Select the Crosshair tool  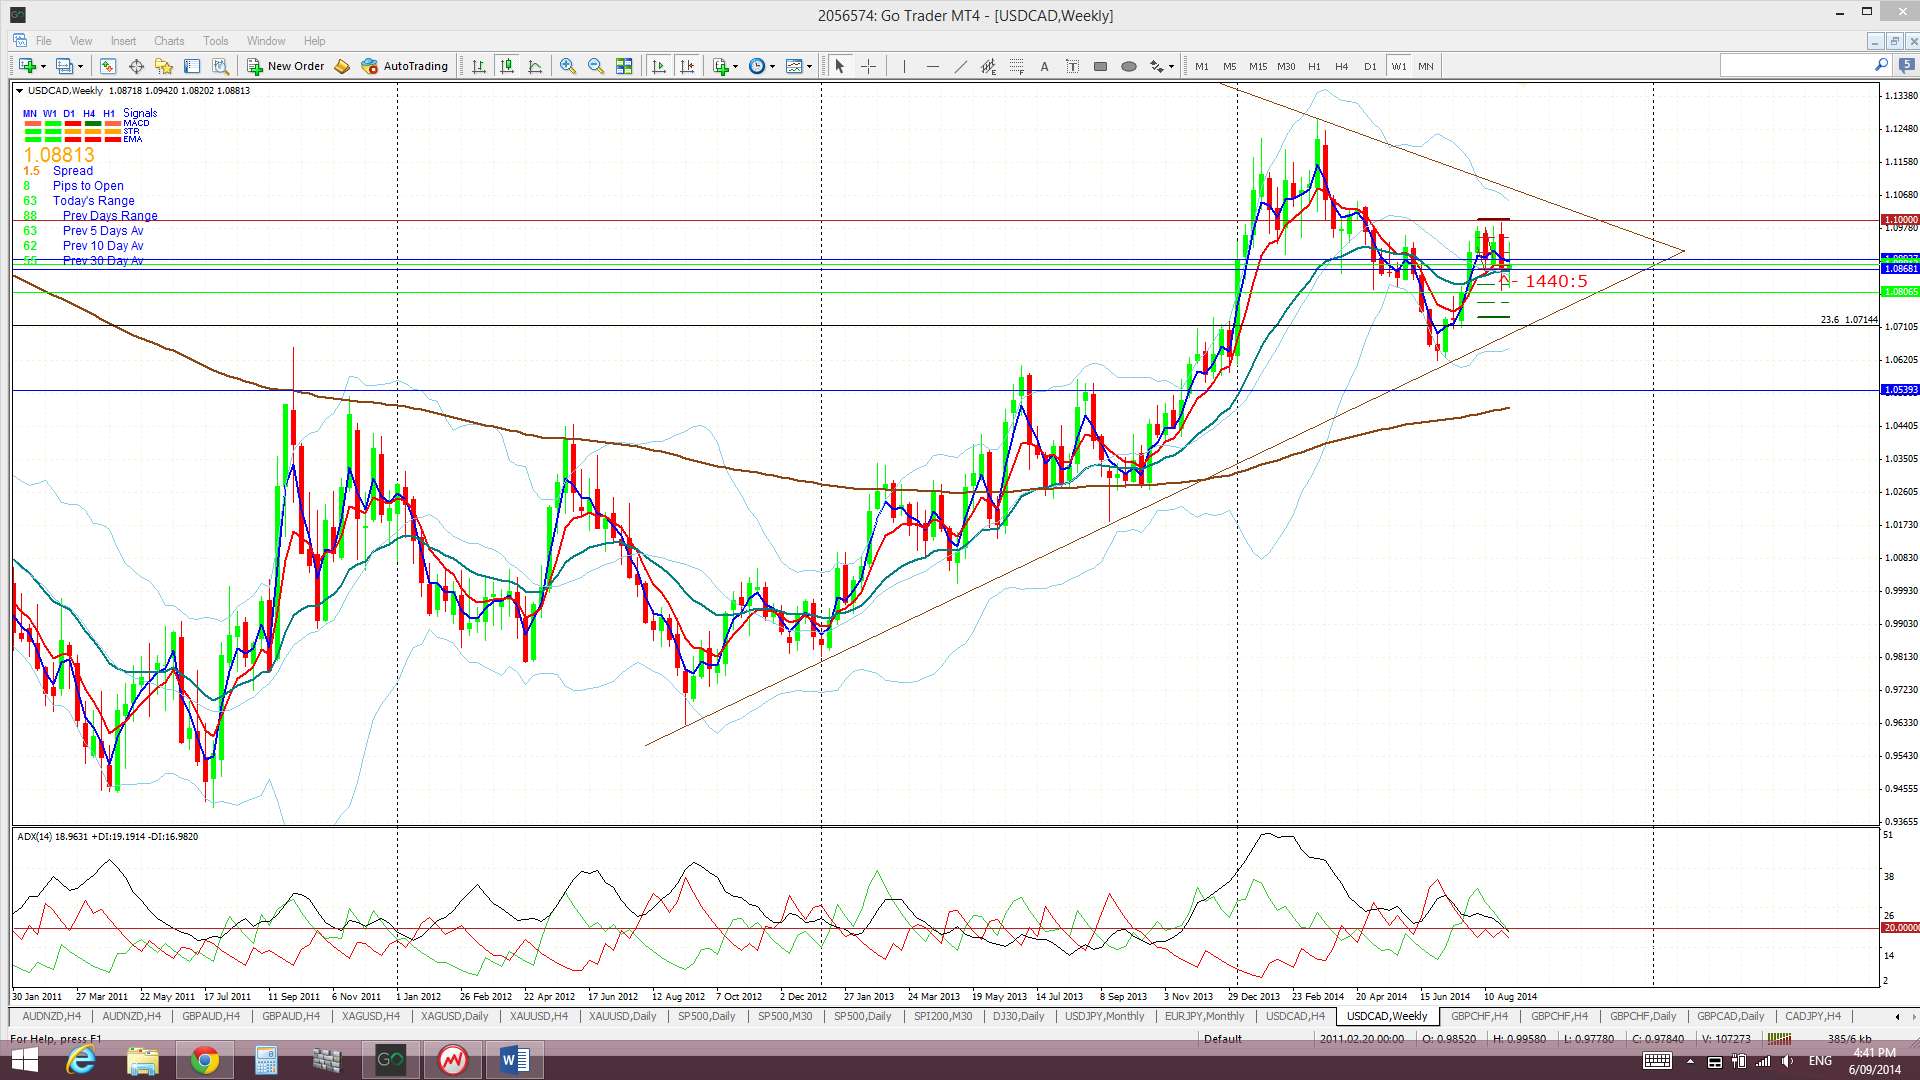click(x=868, y=66)
